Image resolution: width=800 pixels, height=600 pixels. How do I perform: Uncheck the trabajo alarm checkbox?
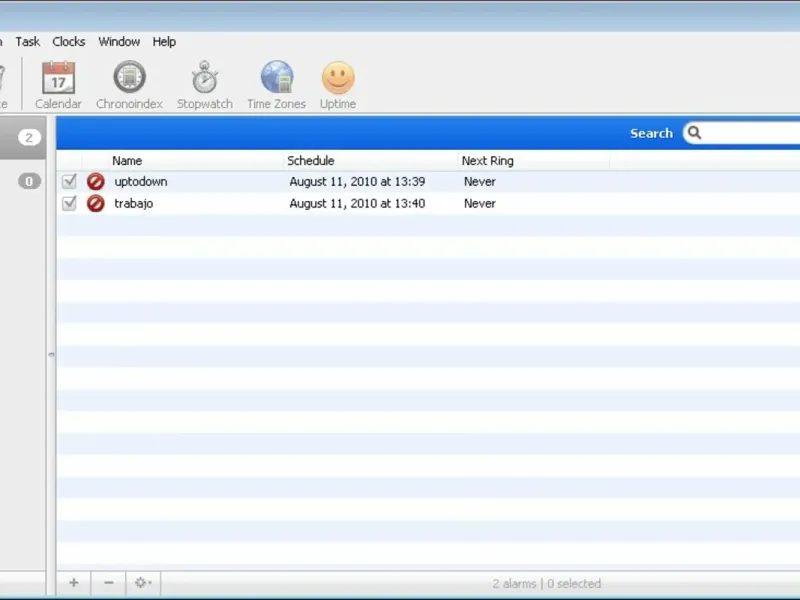(69, 203)
